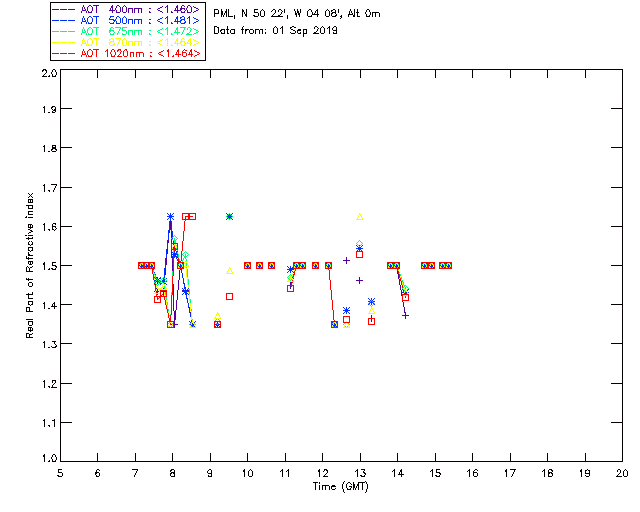640x512 pixels.
Task: Click the AOT 400nm legend entry
Action: pos(127,9)
